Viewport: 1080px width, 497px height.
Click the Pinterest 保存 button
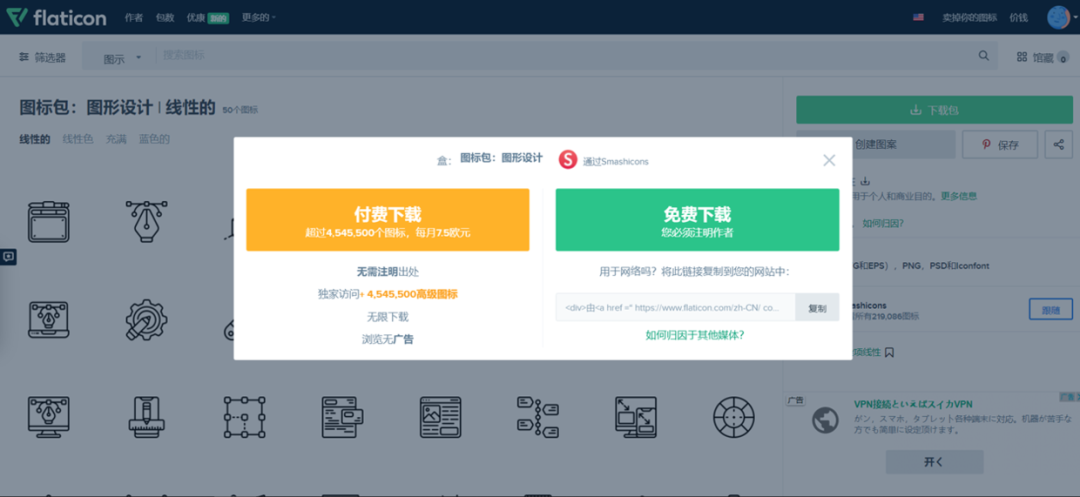[x=1000, y=145]
